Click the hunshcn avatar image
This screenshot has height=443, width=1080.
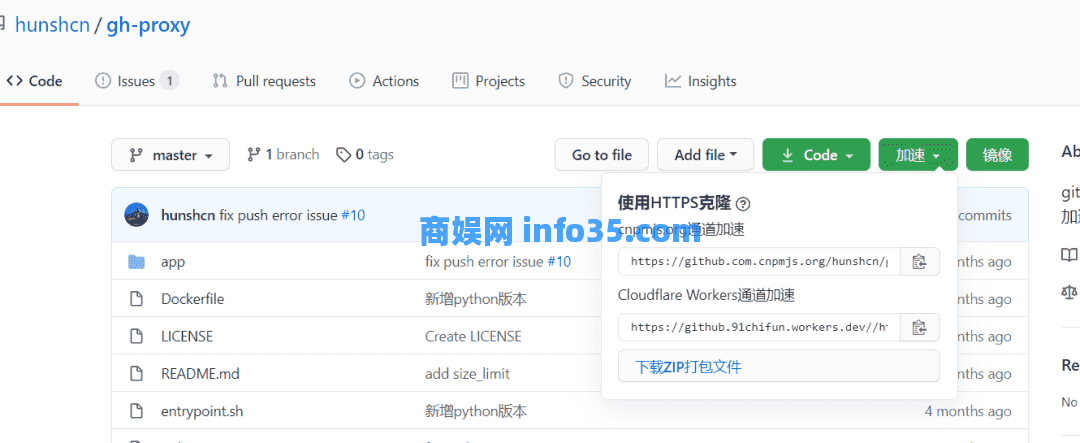tap(136, 215)
